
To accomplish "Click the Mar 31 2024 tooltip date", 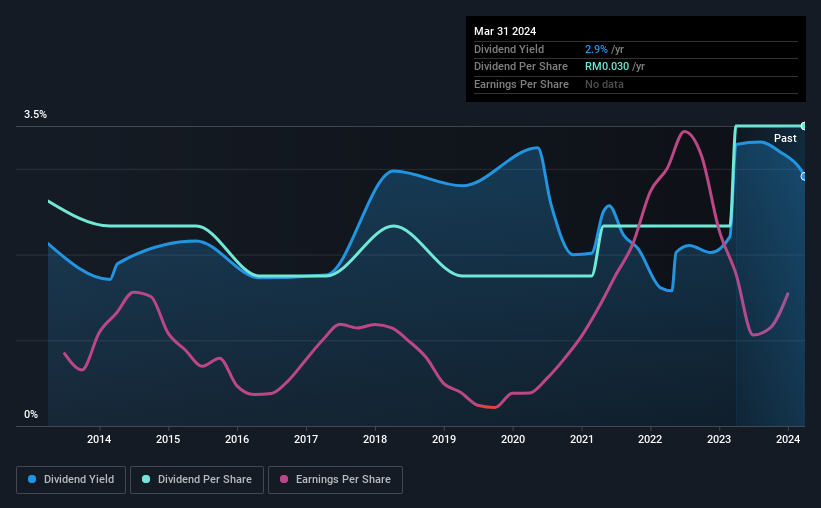I will tap(505, 31).
